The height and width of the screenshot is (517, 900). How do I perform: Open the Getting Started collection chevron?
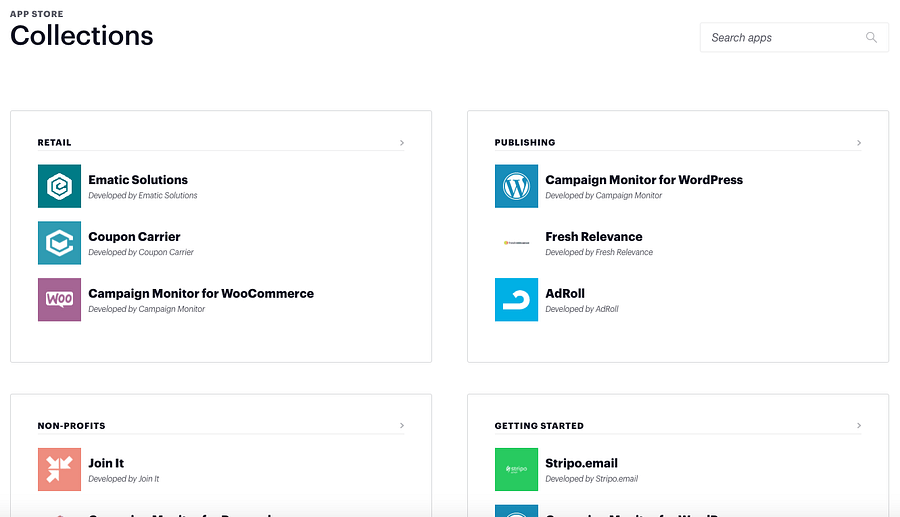point(859,425)
